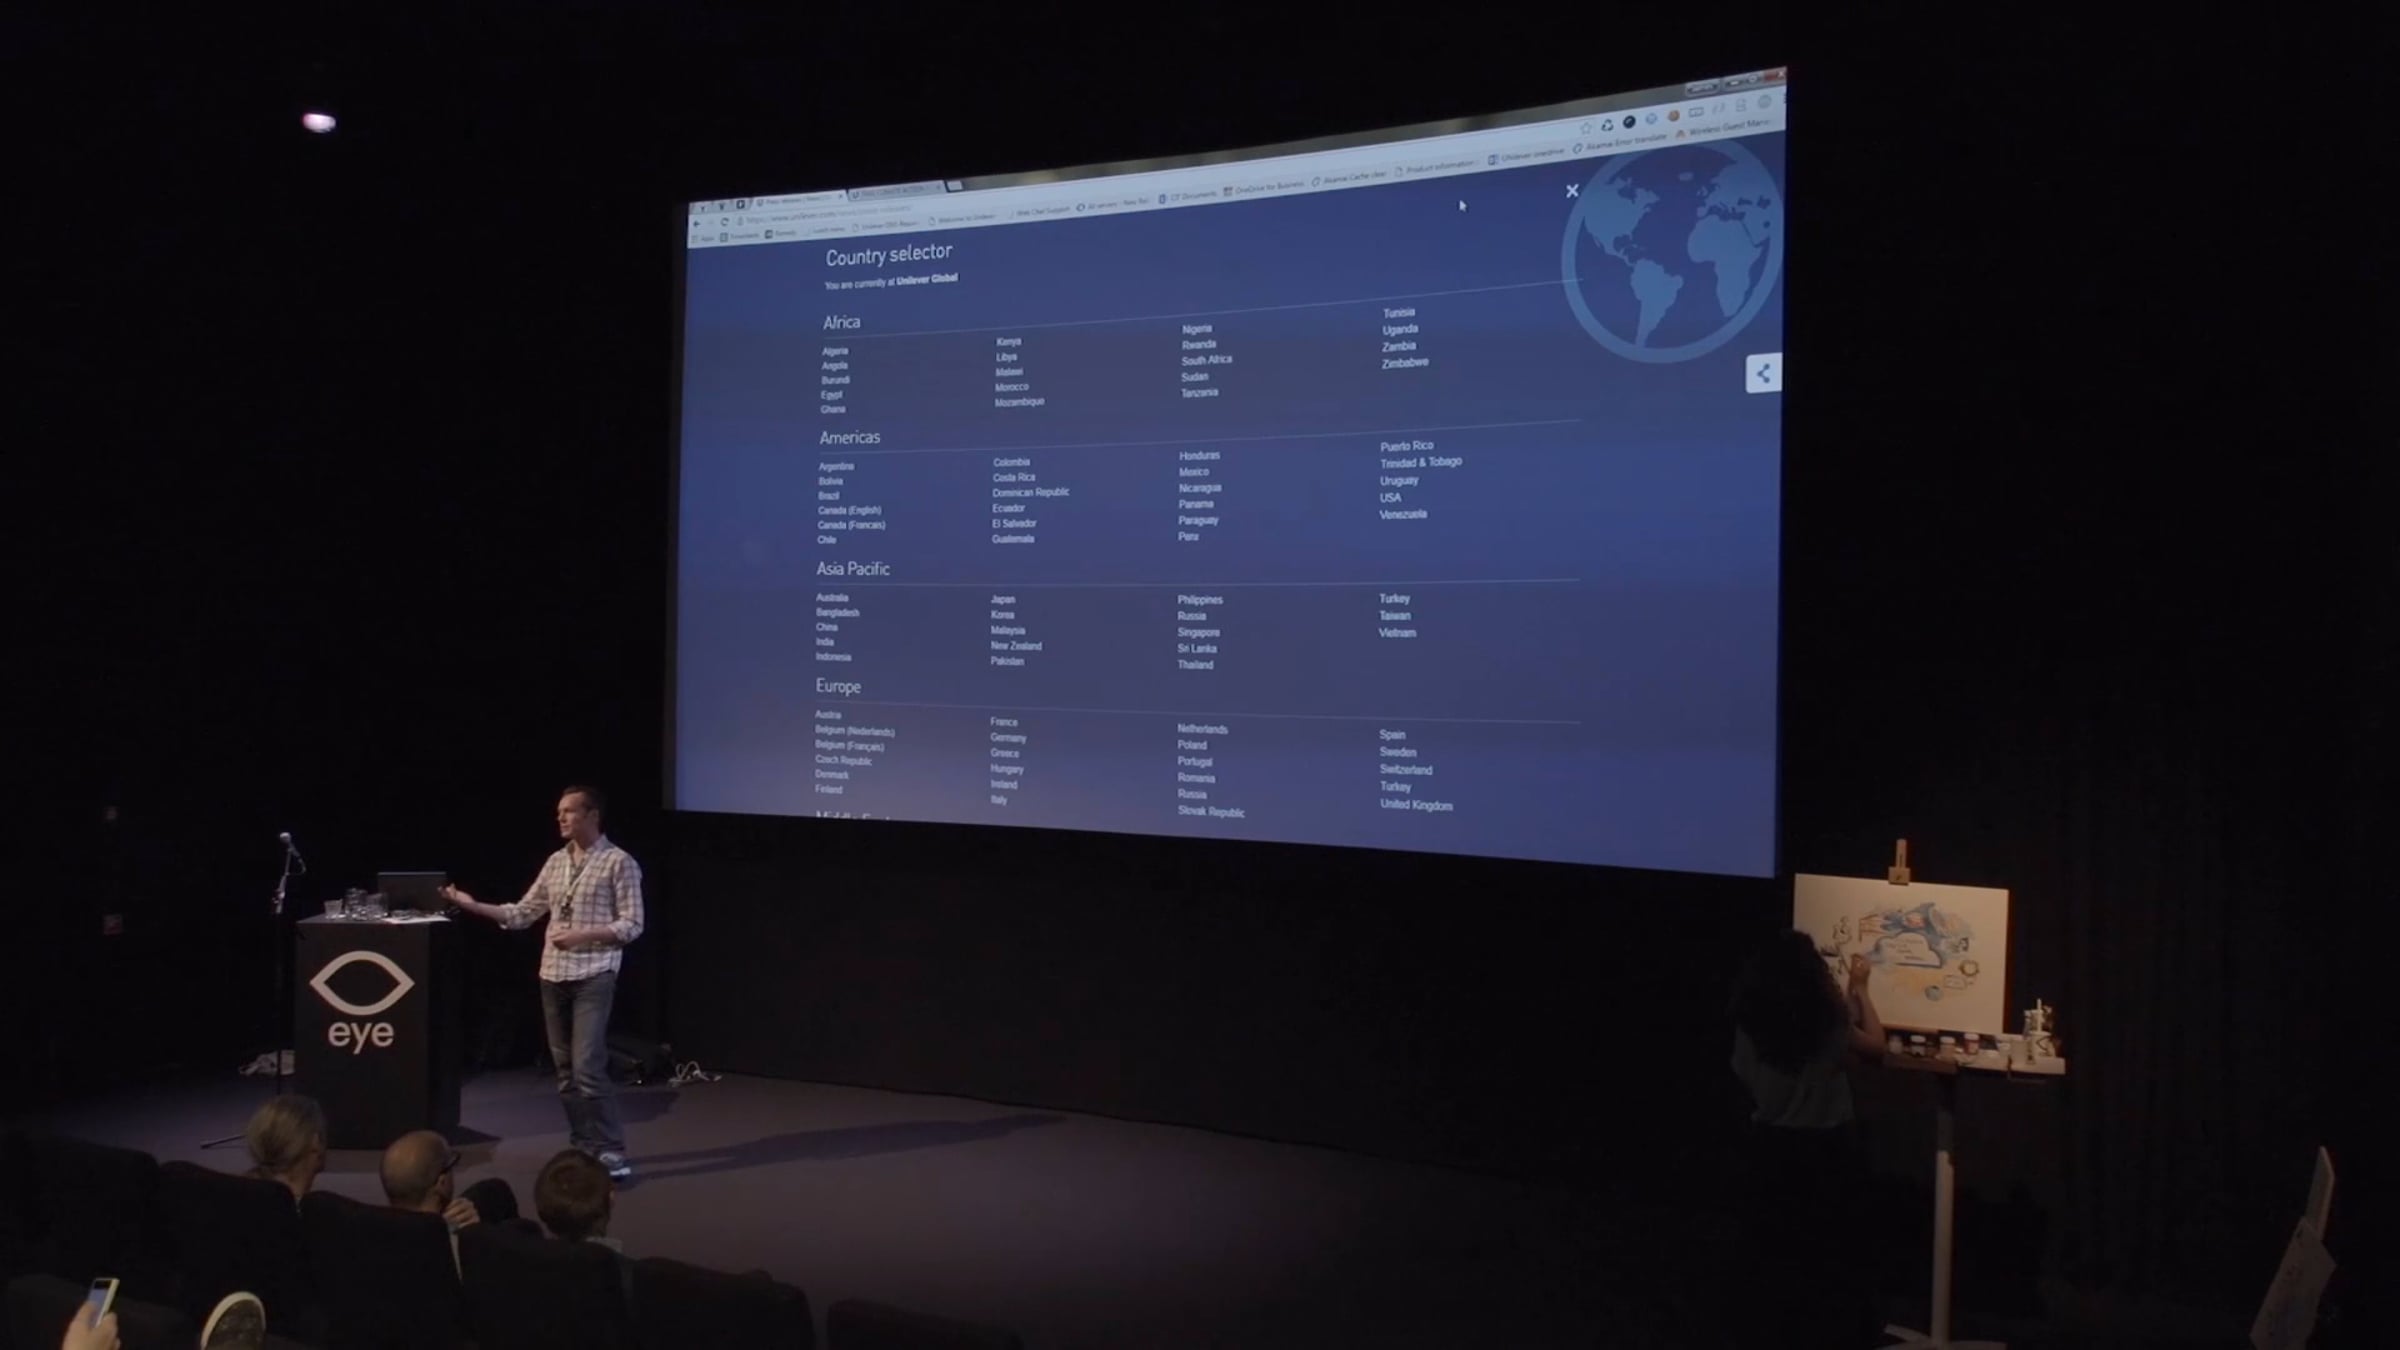Pick Canada (English) from the Americas list

[849, 510]
